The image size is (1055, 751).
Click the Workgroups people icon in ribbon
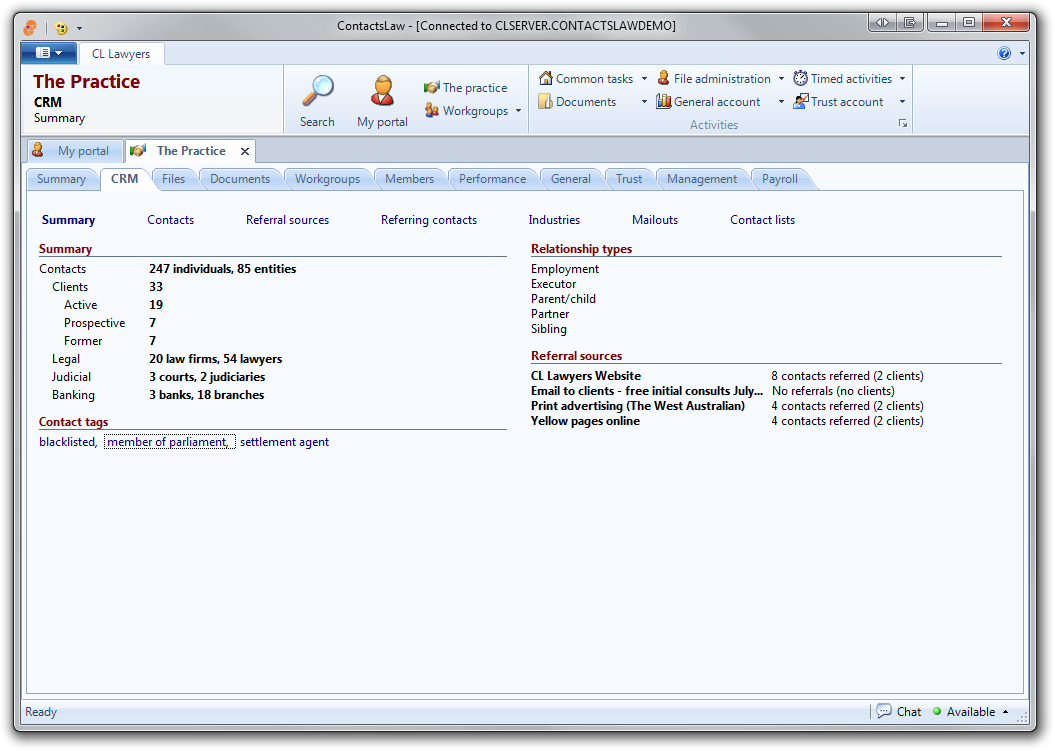pyautogui.click(x=431, y=110)
